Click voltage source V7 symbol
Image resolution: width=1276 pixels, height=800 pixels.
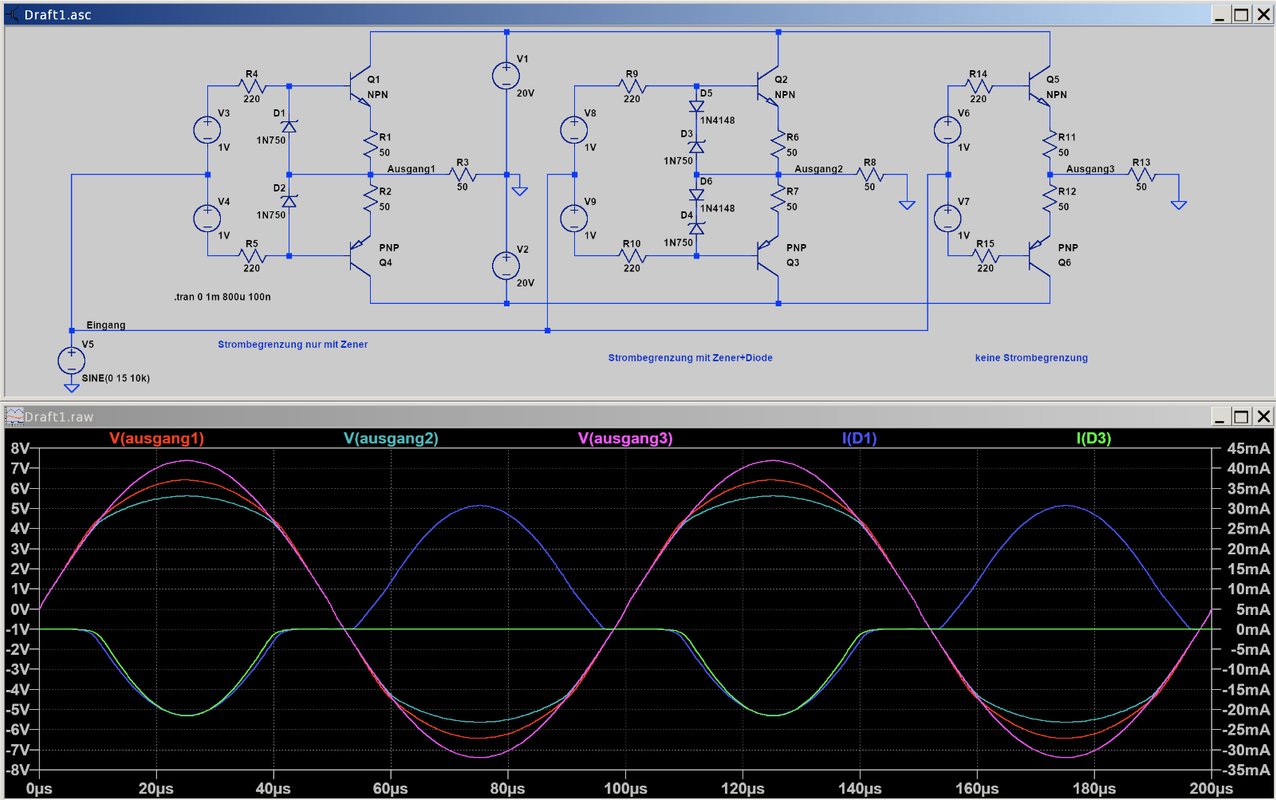946,216
